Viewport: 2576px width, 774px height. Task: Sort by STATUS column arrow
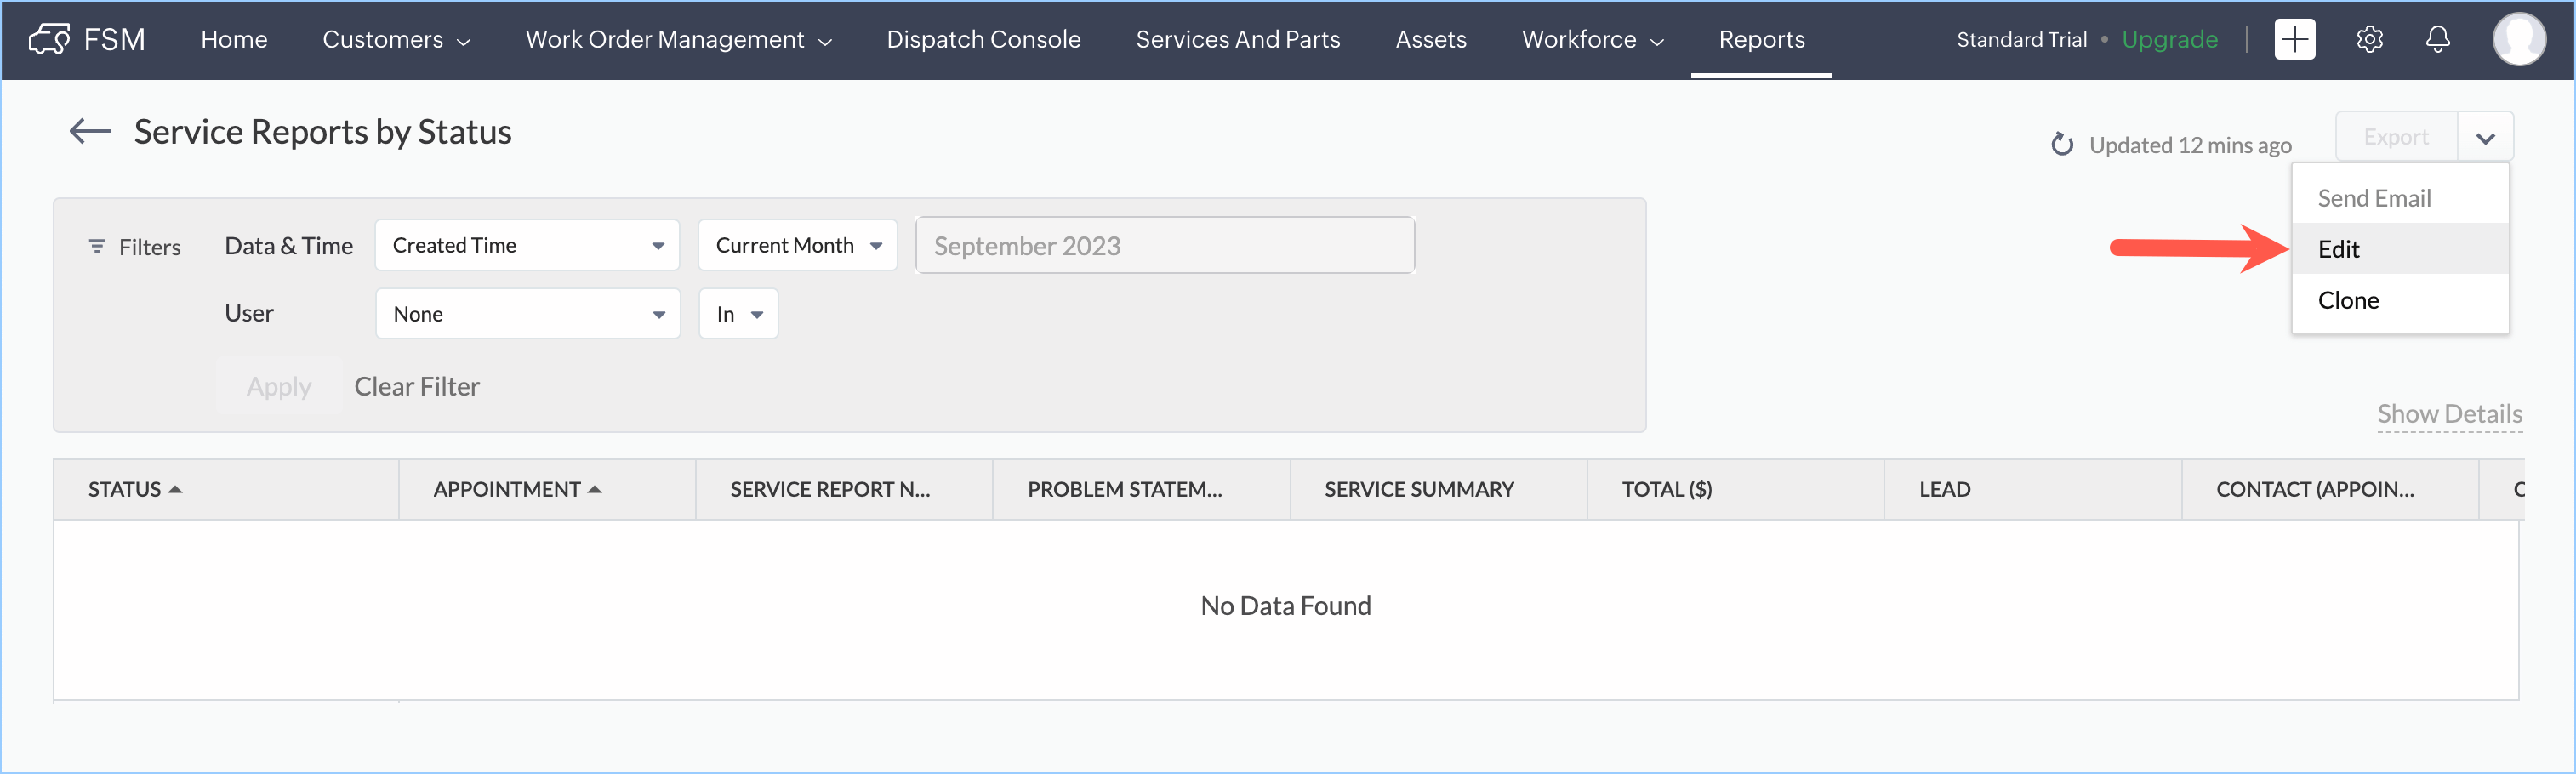[x=176, y=489]
